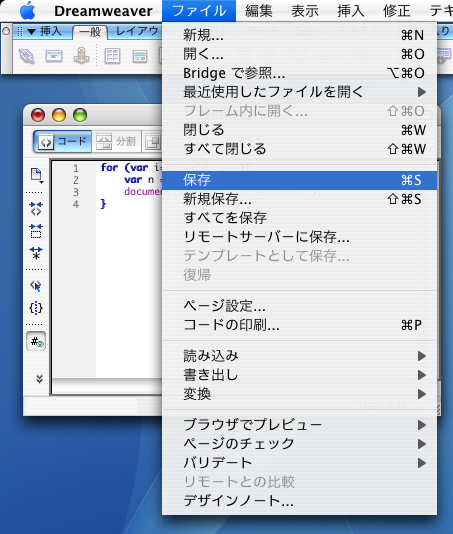Select 保存 to save the document
This screenshot has width=453, height=534.
(x=299, y=180)
